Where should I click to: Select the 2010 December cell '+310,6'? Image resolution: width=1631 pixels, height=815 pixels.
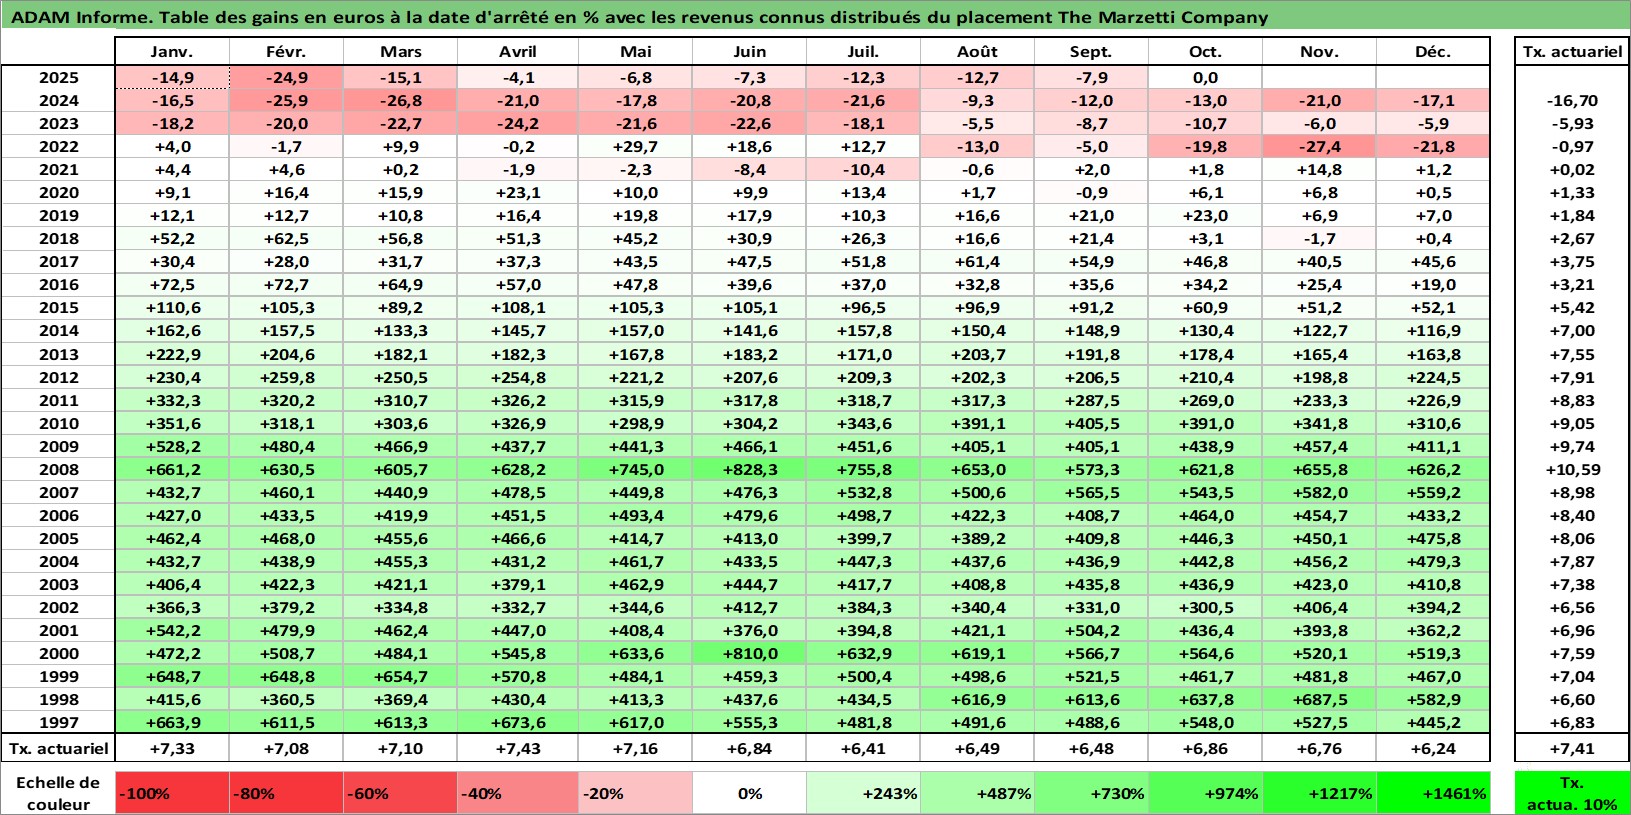click(x=1433, y=423)
